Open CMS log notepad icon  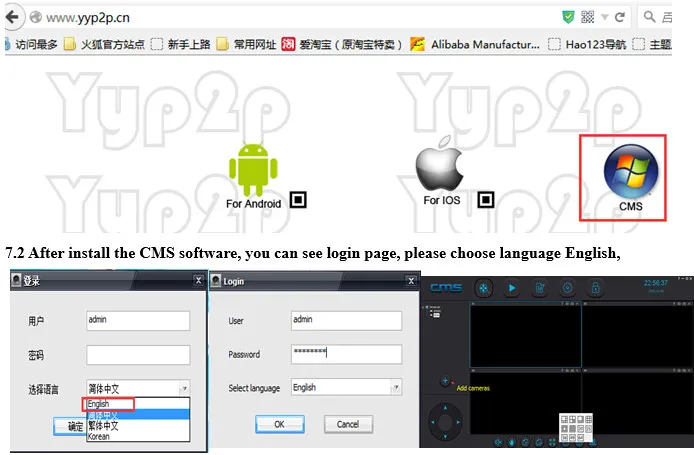pyautogui.click(x=540, y=288)
